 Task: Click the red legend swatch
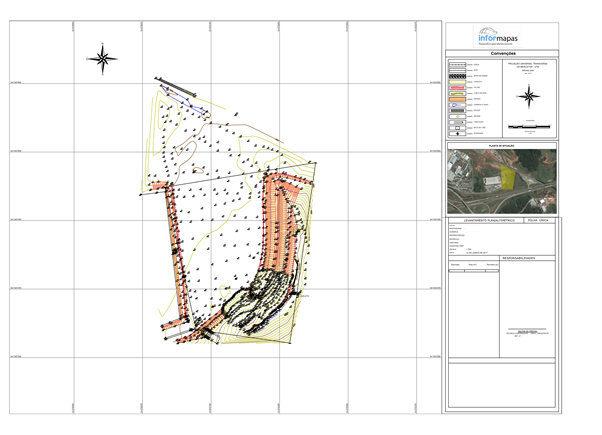pos(457,88)
